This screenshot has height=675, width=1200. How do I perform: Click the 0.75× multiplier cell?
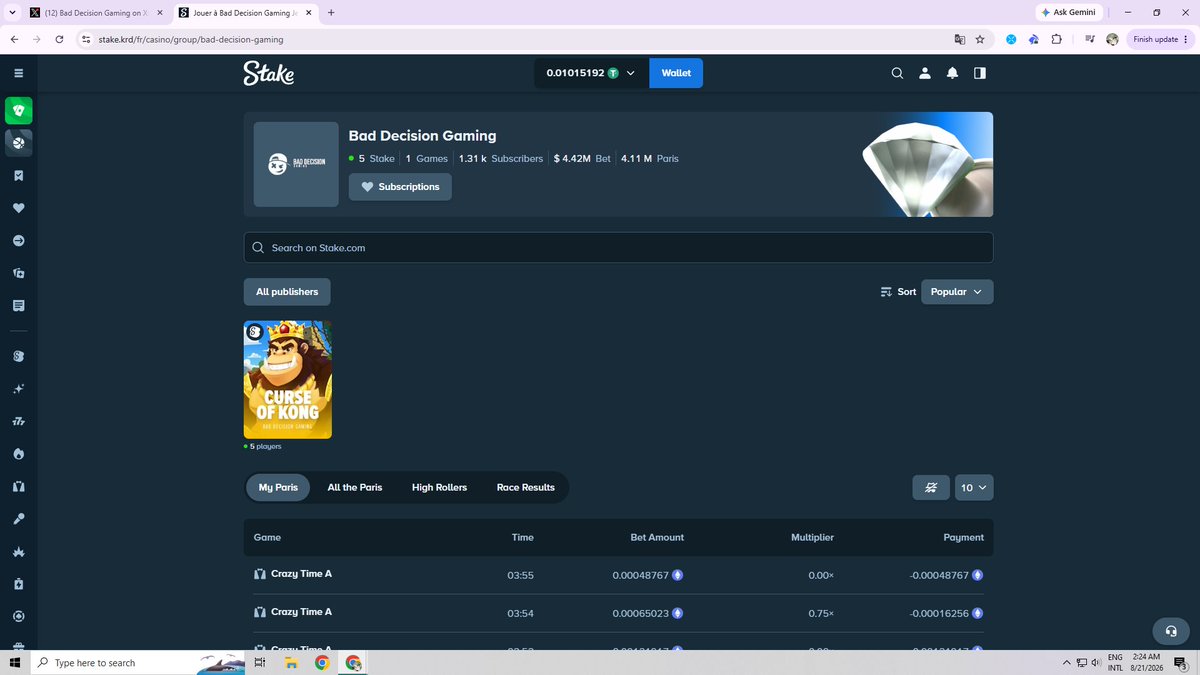pyautogui.click(x=821, y=613)
